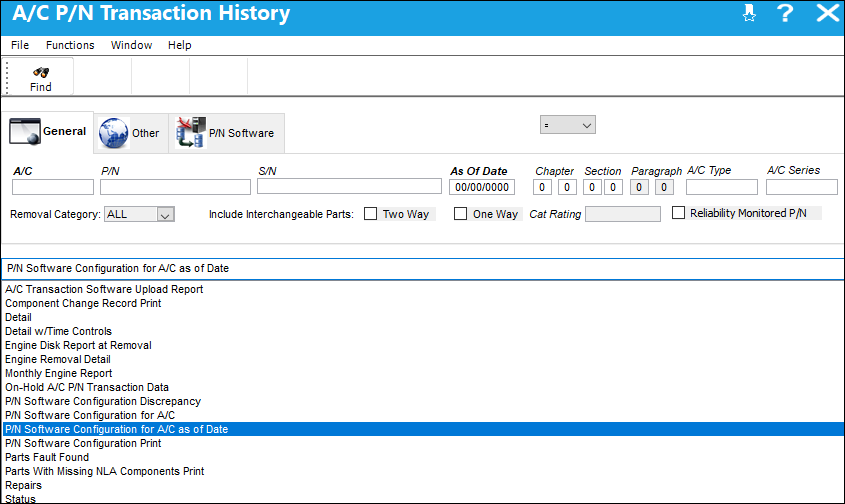Click the Other tab globe icon
This screenshot has height=504, width=845.
click(114, 133)
